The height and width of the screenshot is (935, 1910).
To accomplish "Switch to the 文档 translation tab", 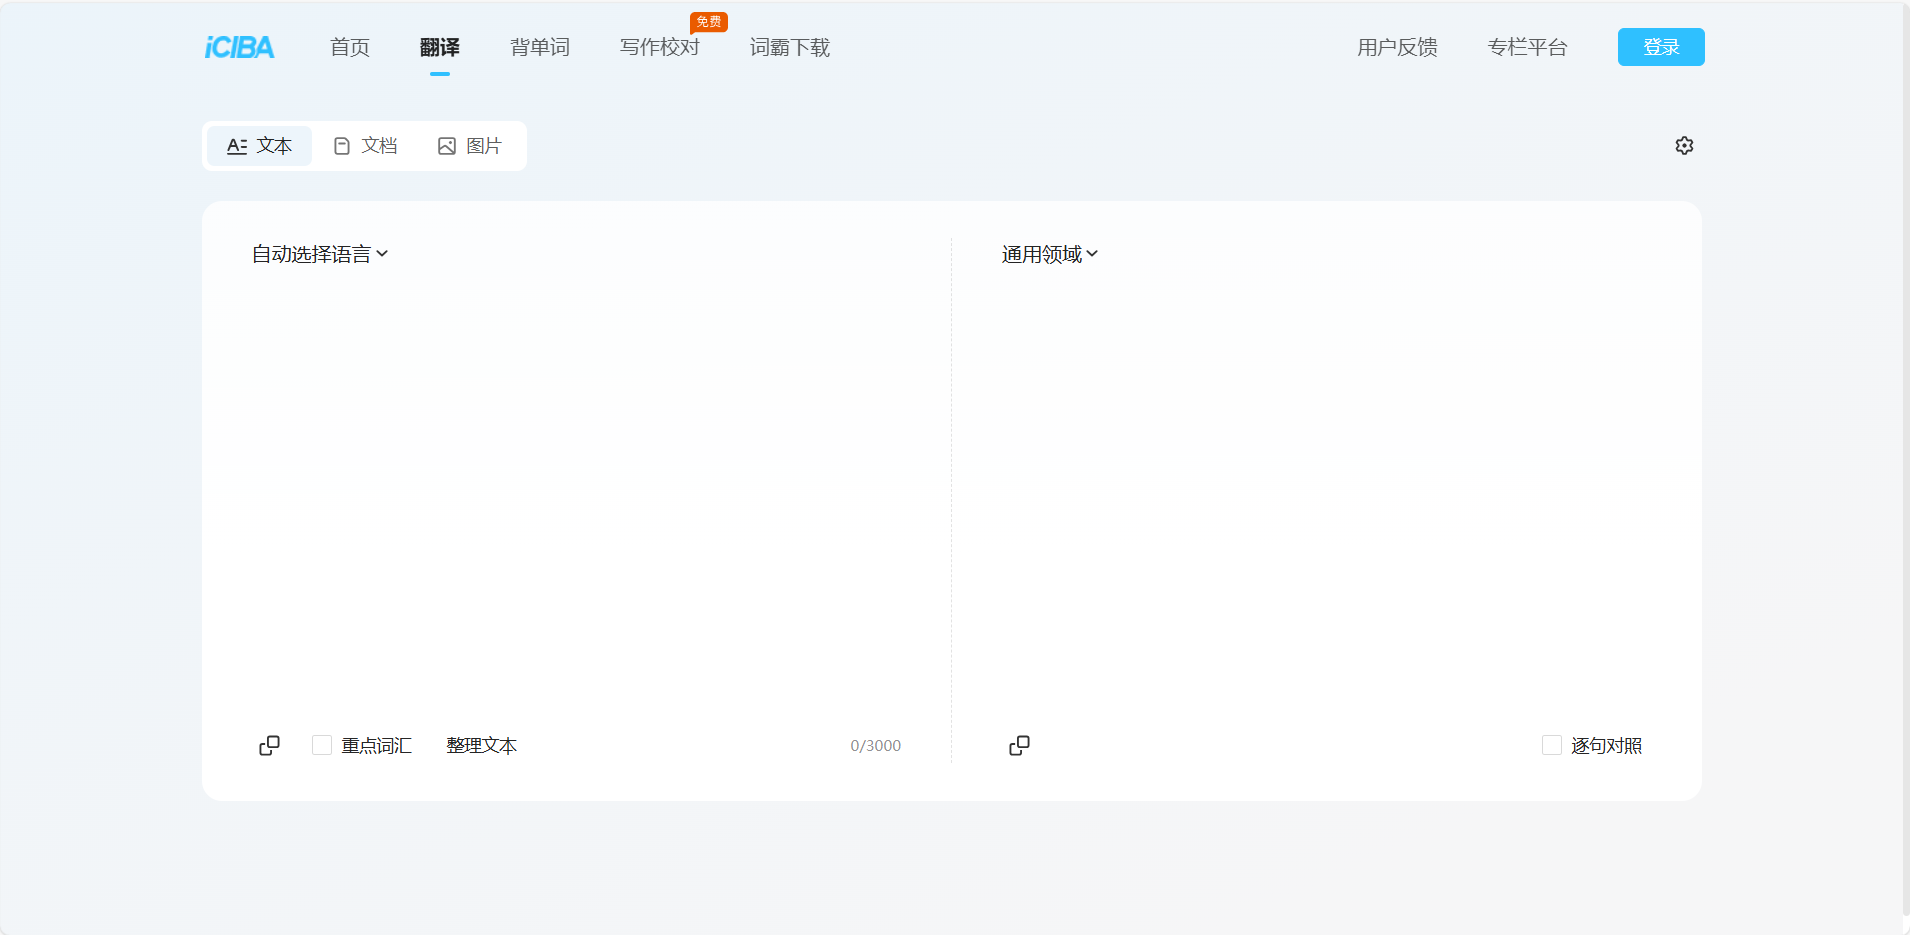I will pos(365,146).
